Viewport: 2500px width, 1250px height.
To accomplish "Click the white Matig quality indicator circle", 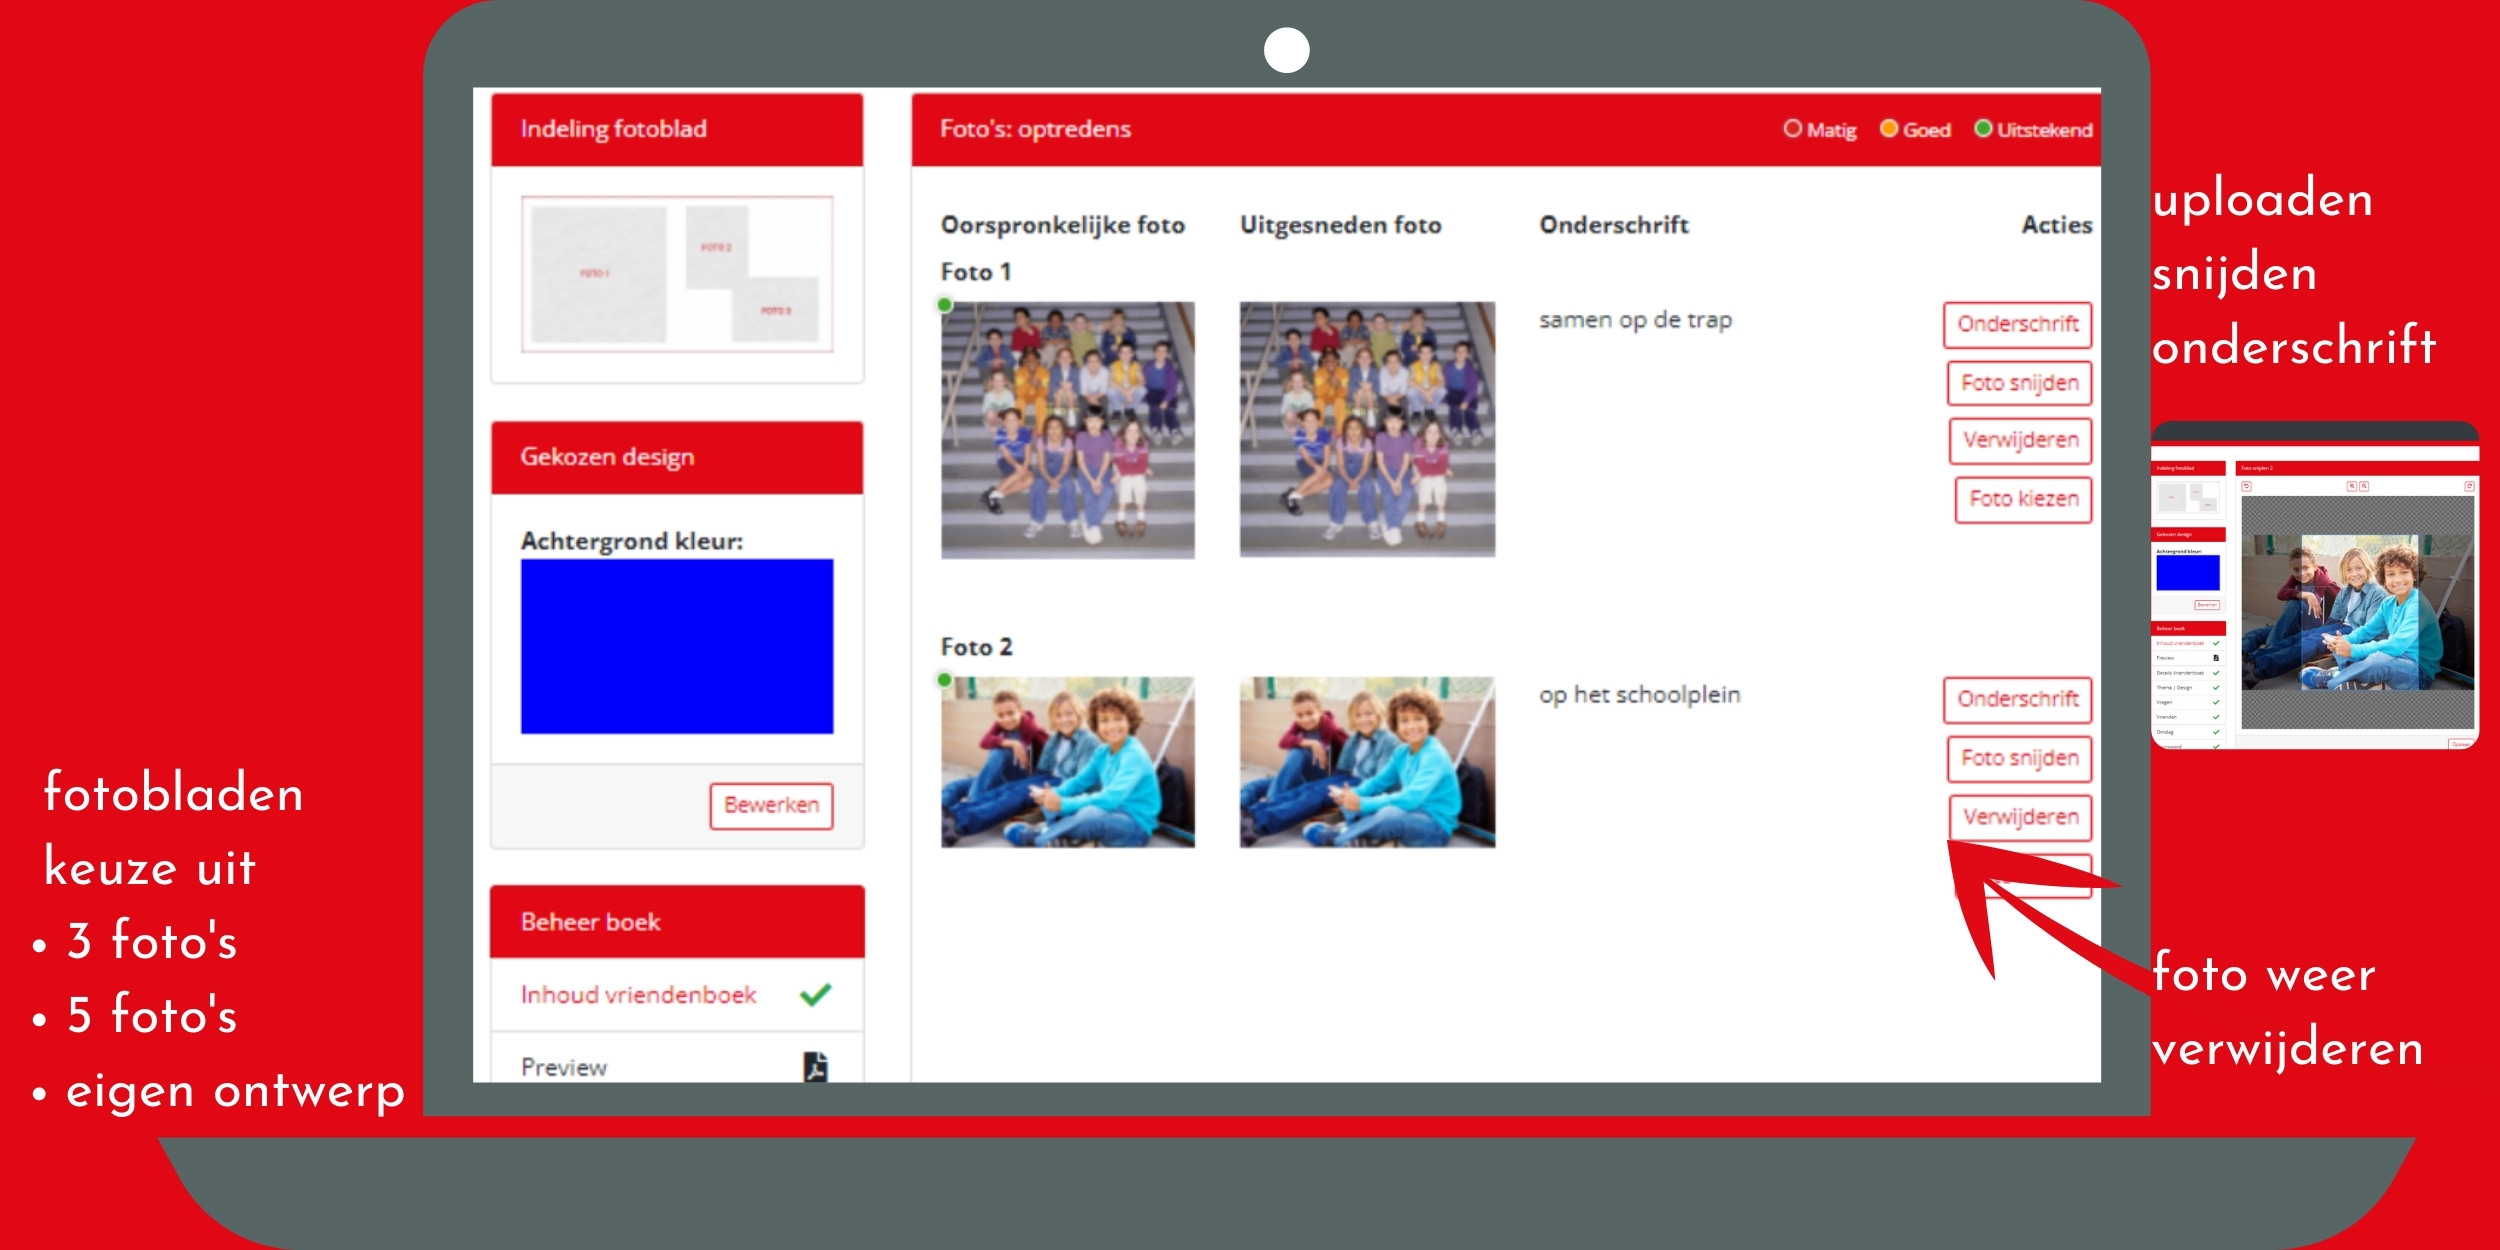I will click(x=1793, y=128).
